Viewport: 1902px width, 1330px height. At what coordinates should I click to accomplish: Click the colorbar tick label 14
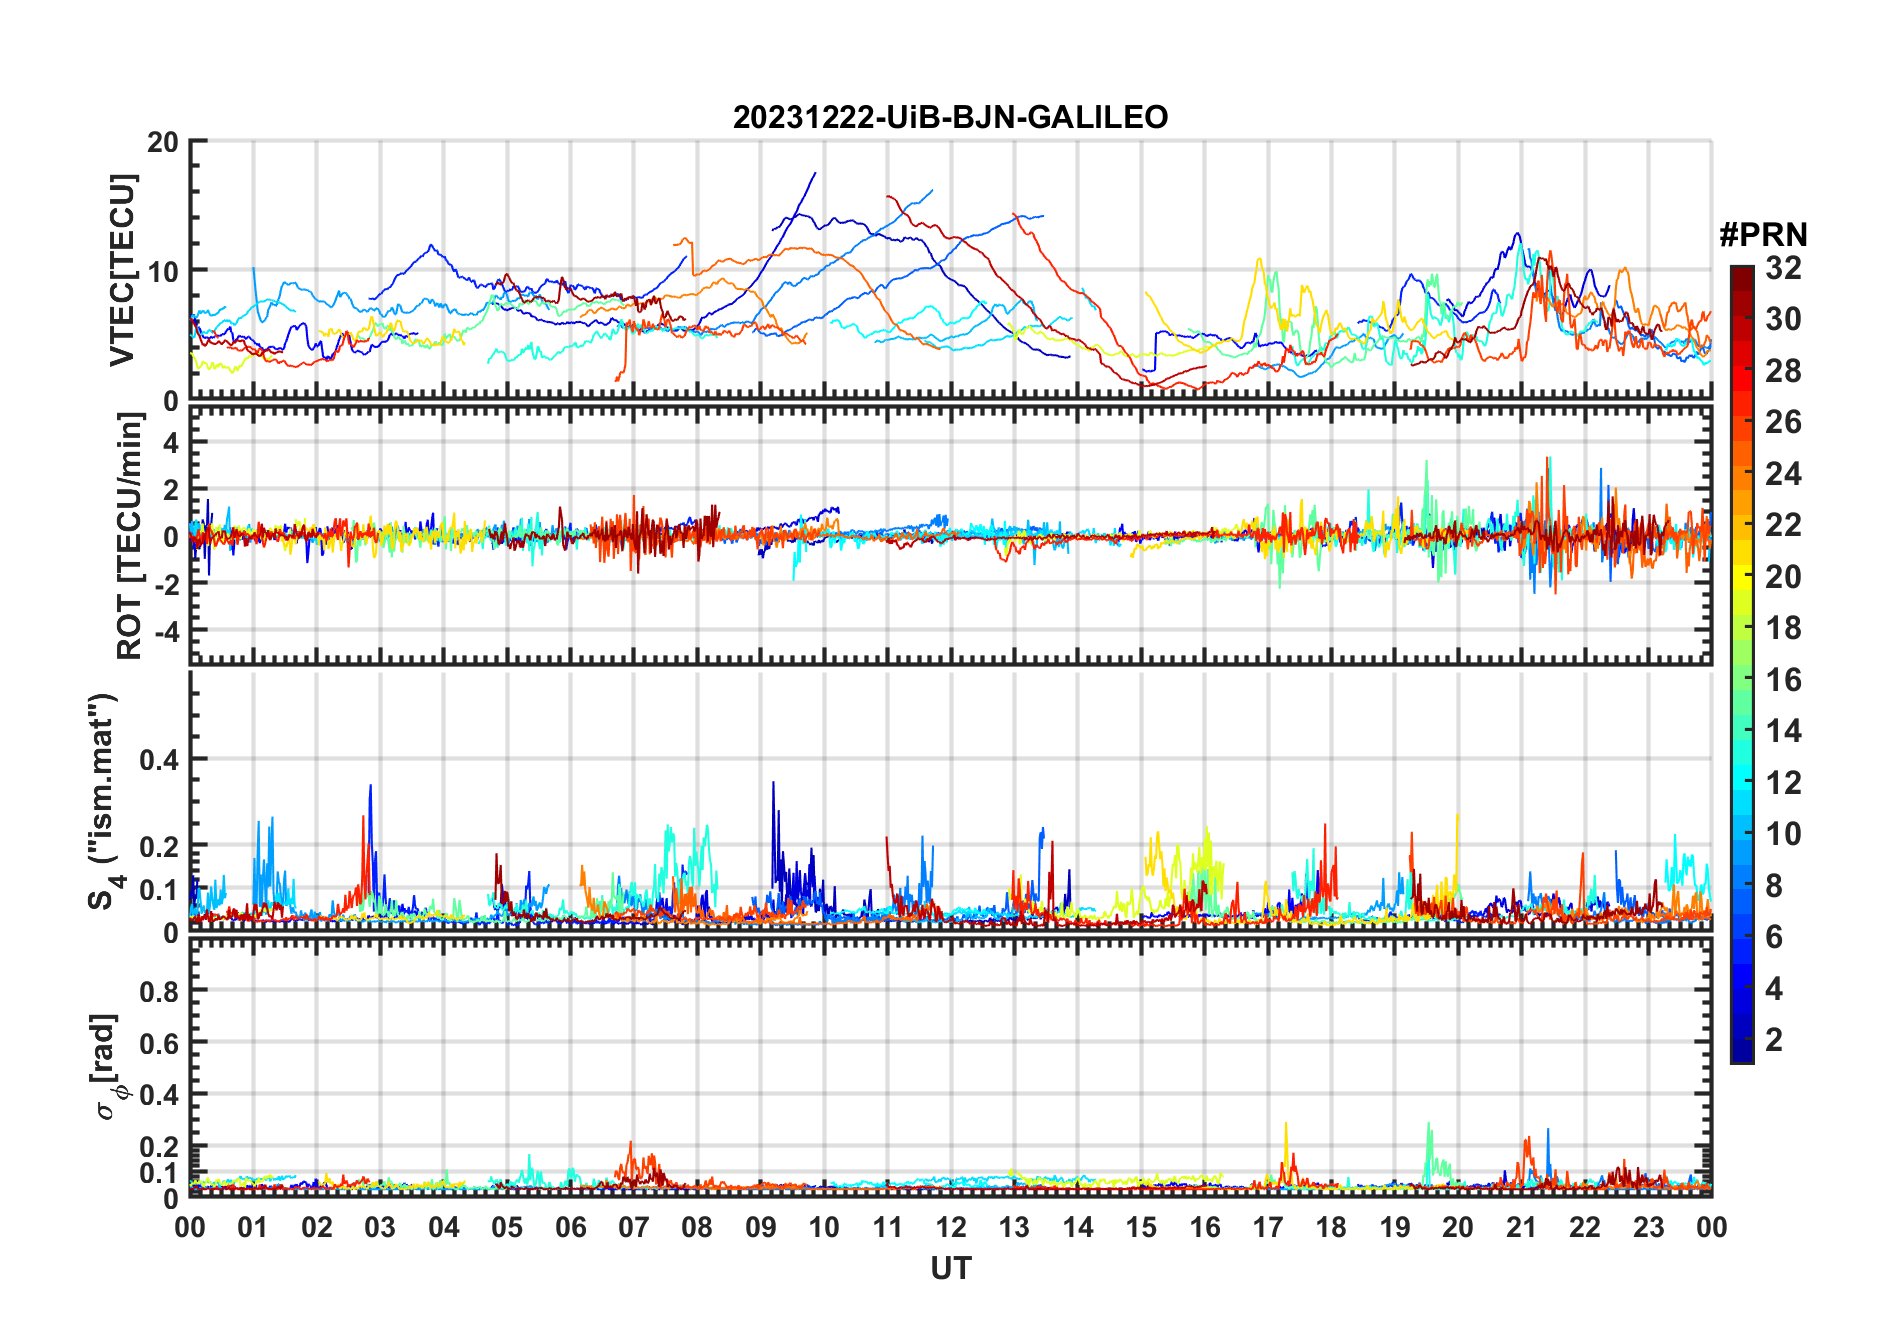[x=1783, y=731]
